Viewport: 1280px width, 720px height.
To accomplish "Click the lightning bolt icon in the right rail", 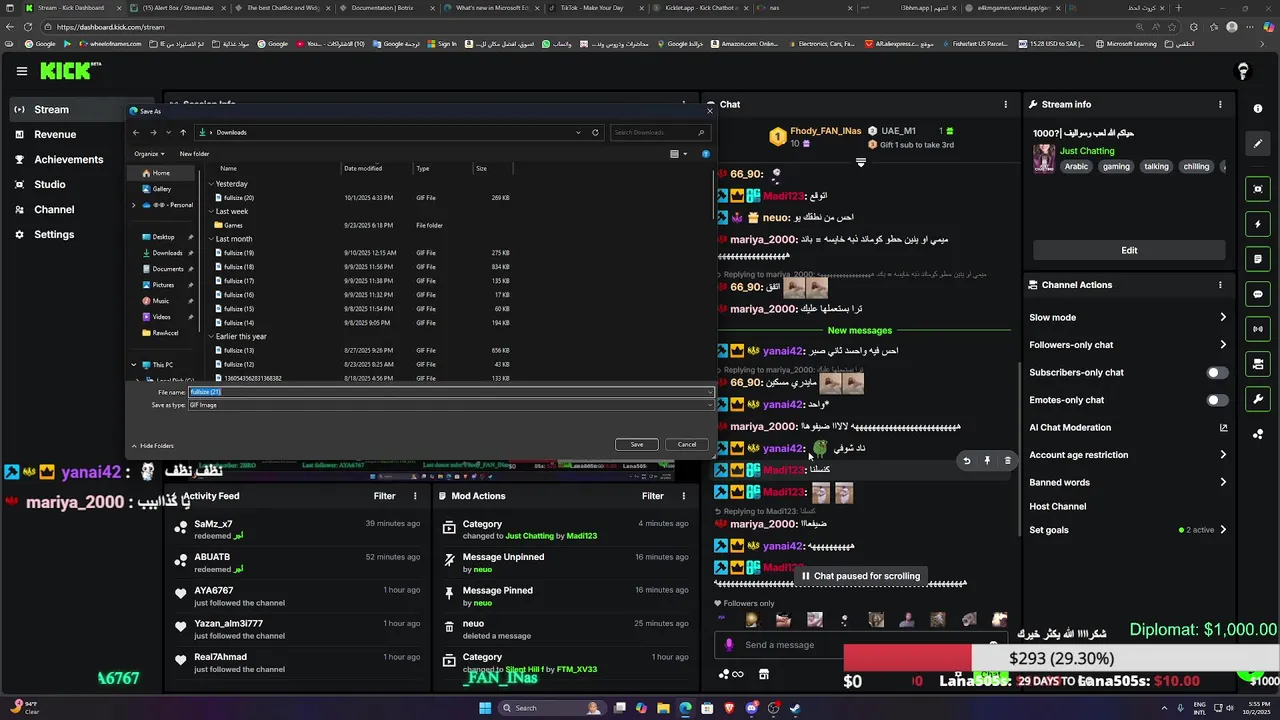I will [1258, 224].
